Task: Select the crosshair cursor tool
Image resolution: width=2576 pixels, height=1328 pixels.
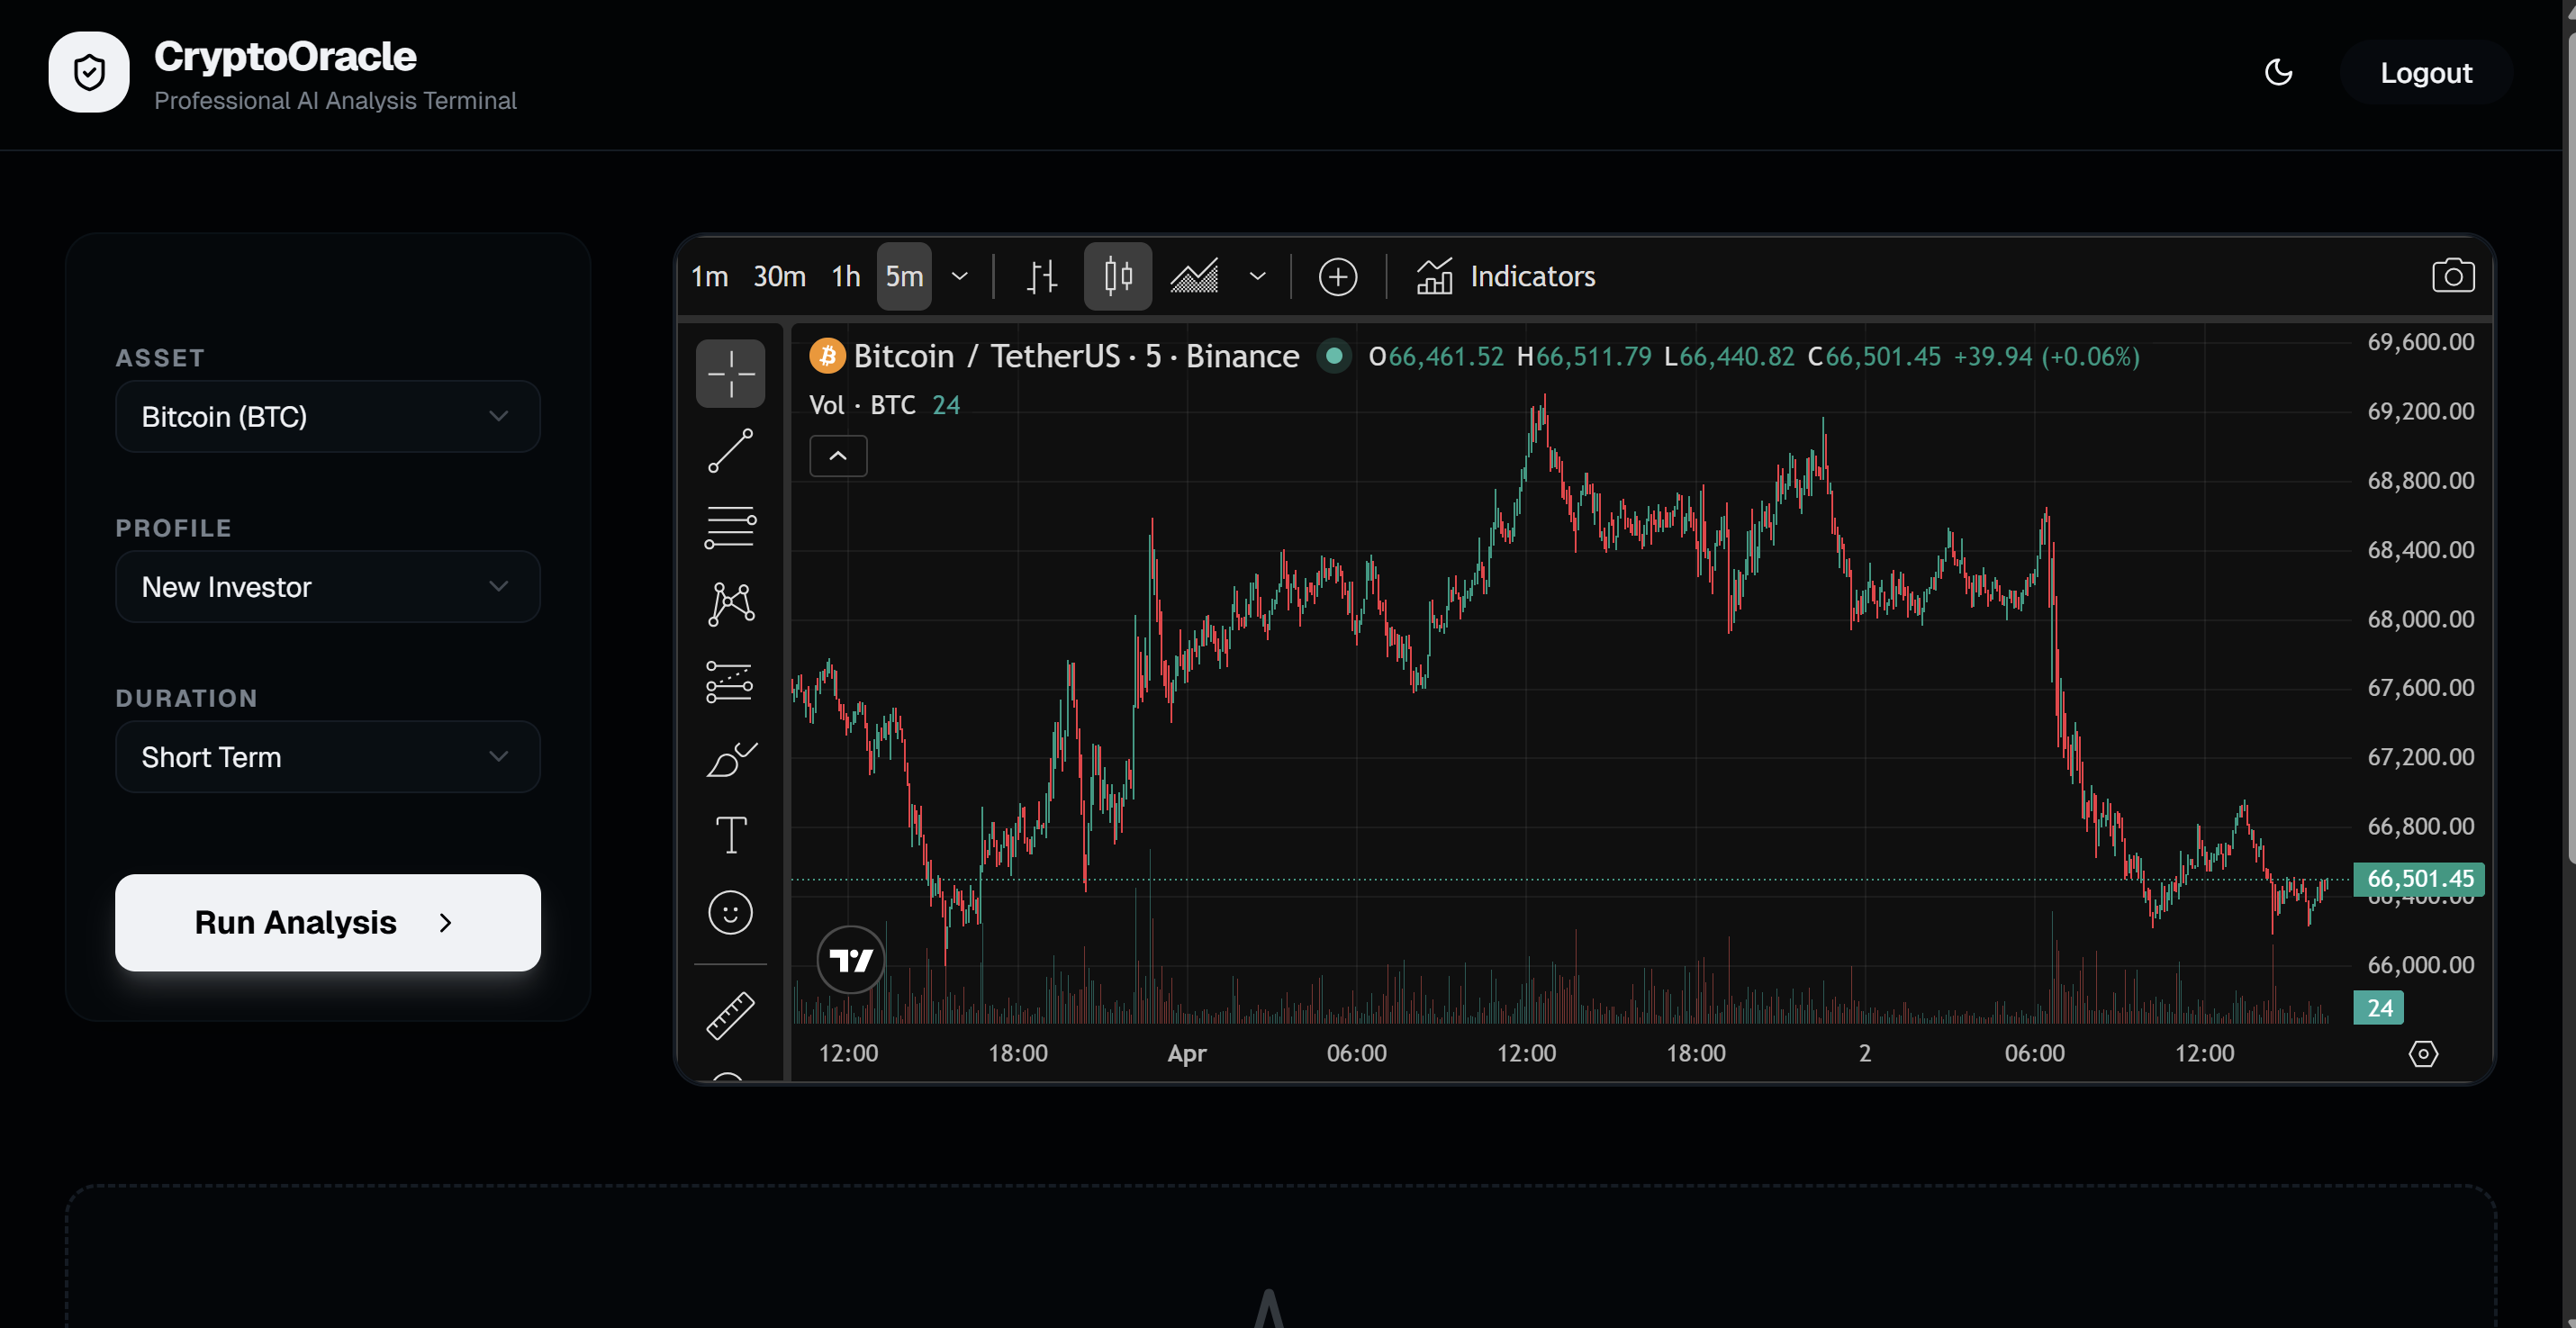Action: 730,374
